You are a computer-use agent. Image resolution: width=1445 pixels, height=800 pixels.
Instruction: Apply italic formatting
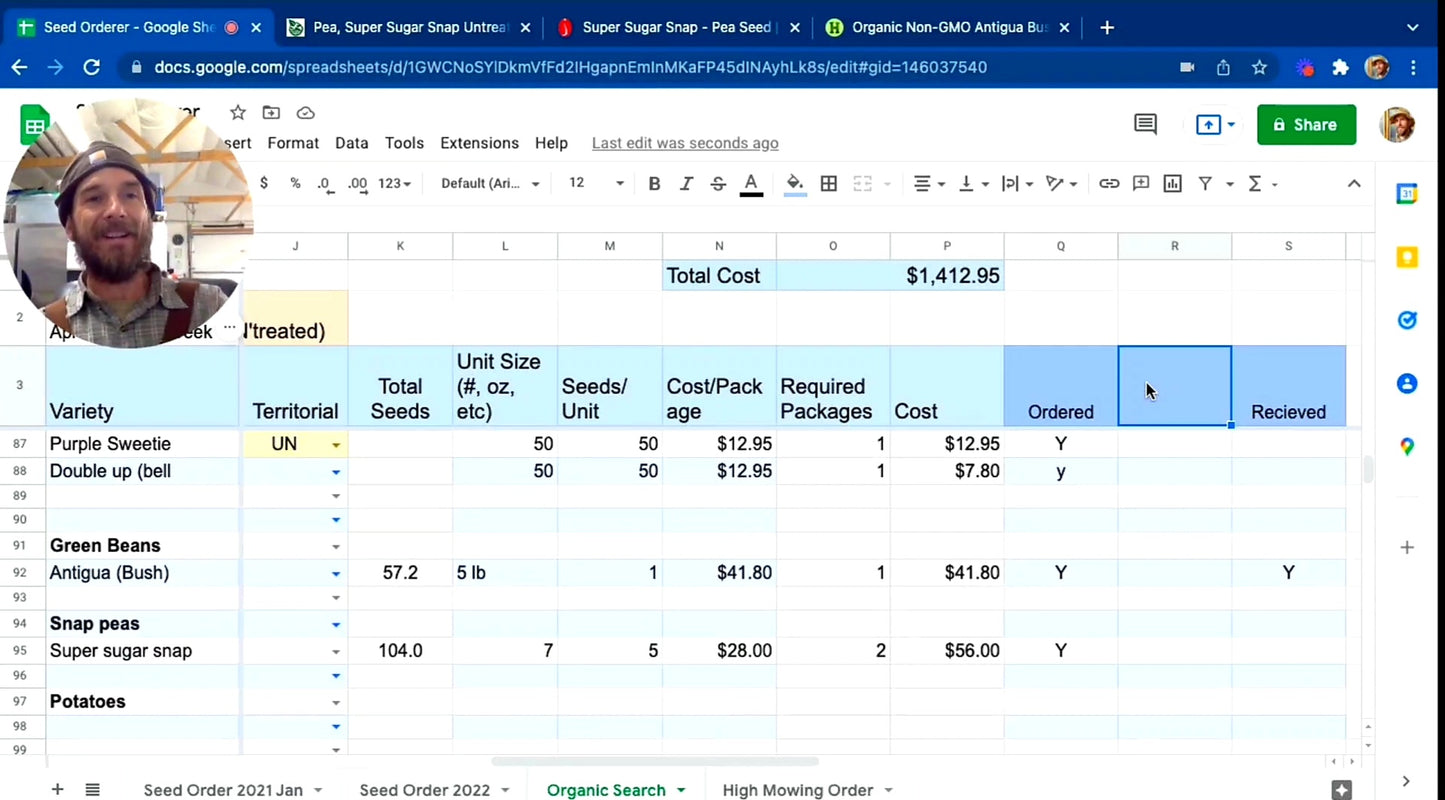687,183
